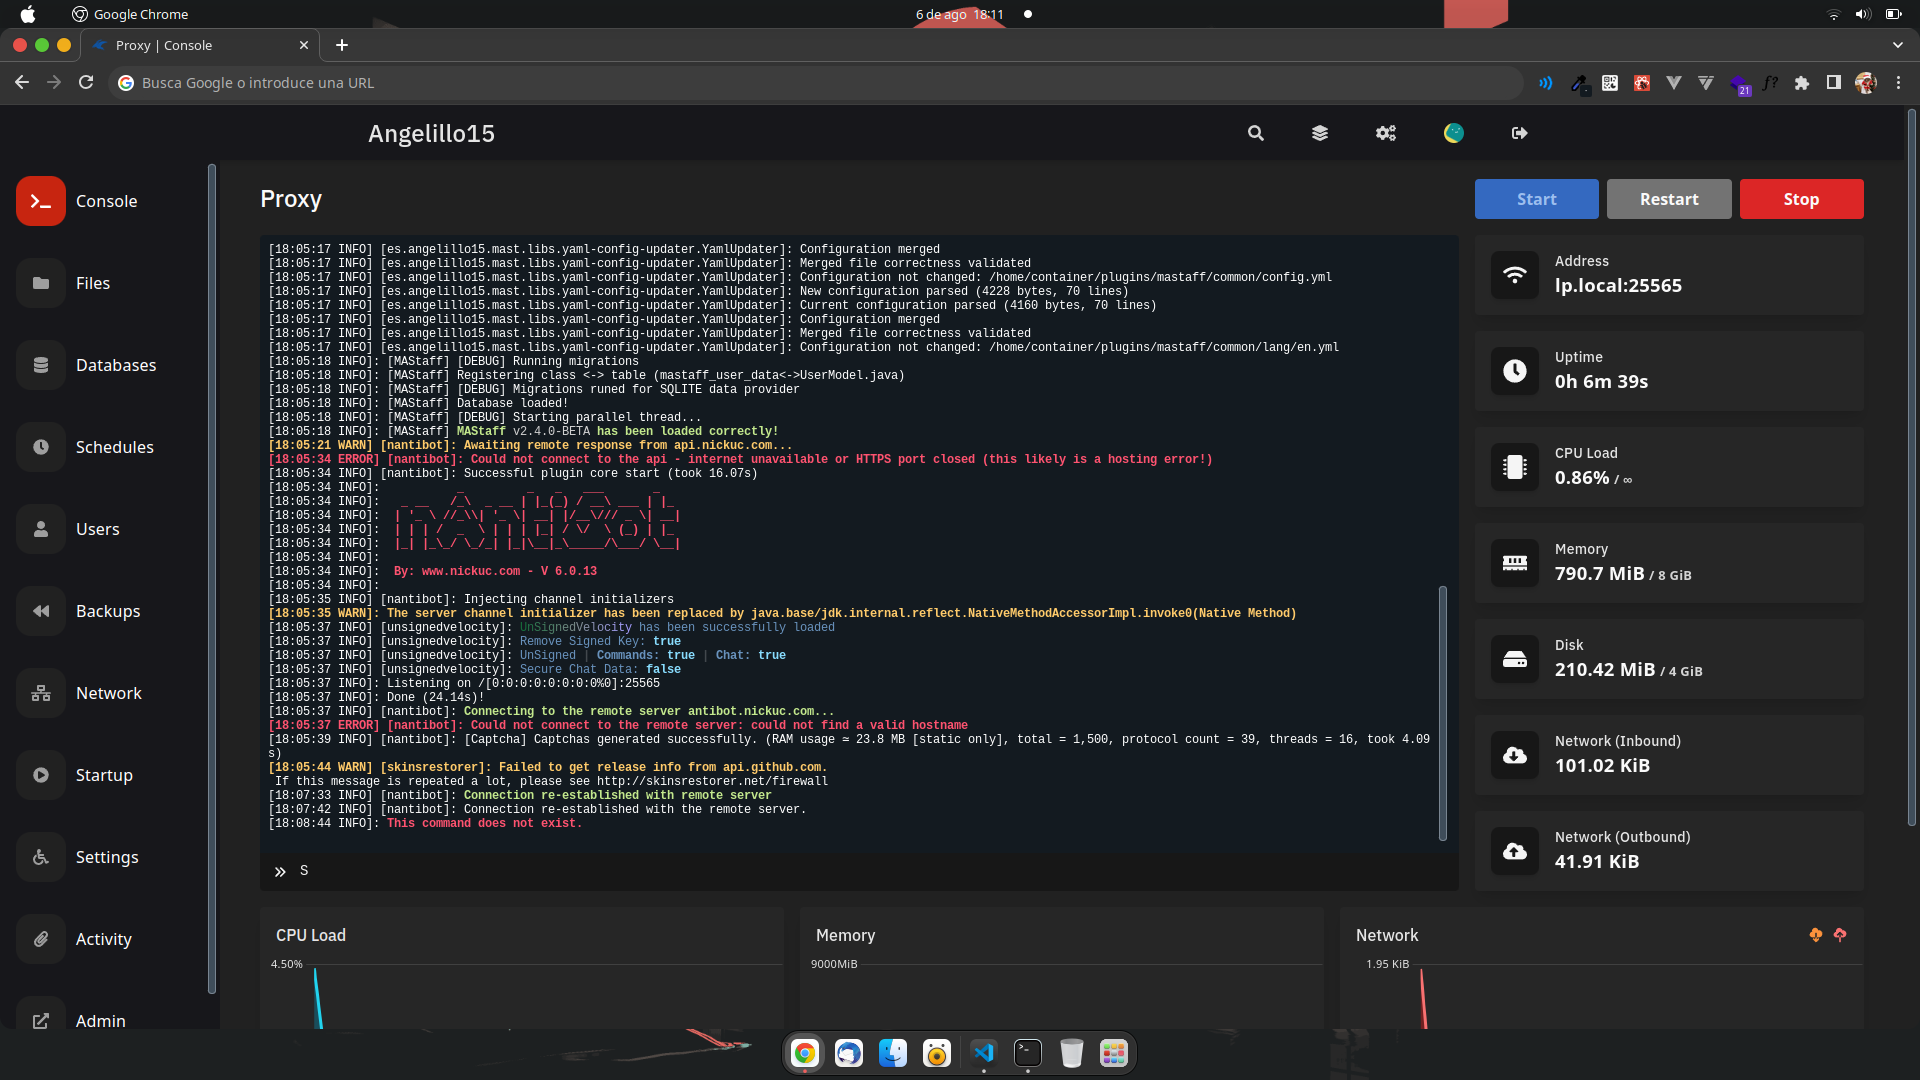
Task: Click the orange inbound network cloud icon
Action: pyautogui.click(x=1816, y=935)
